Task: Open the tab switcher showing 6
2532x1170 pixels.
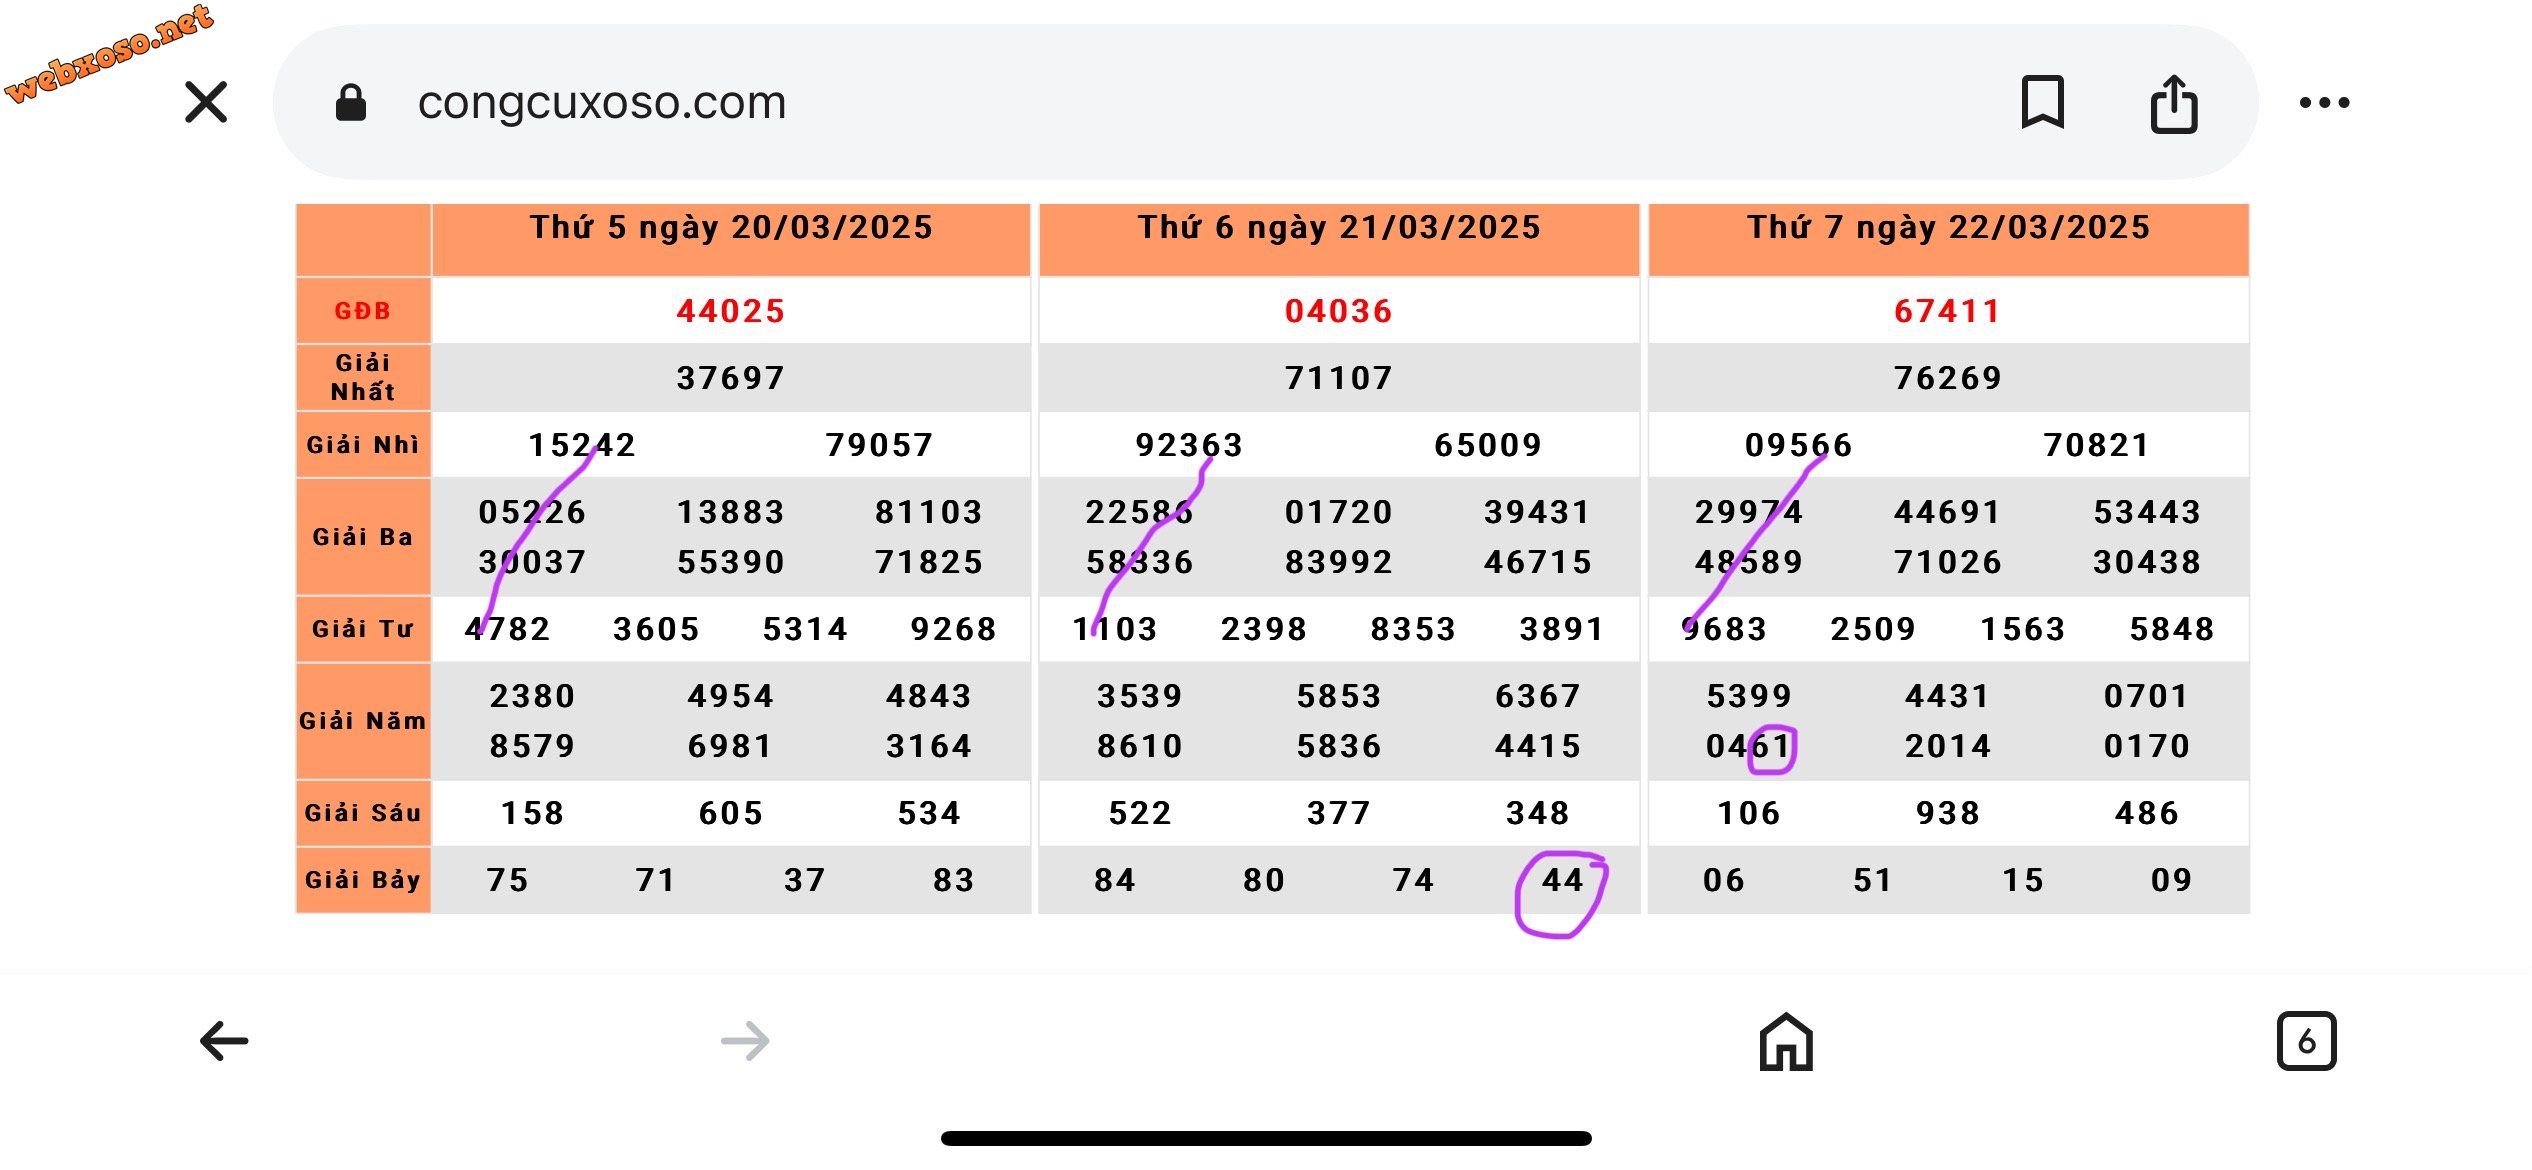Action: 2306,1041
